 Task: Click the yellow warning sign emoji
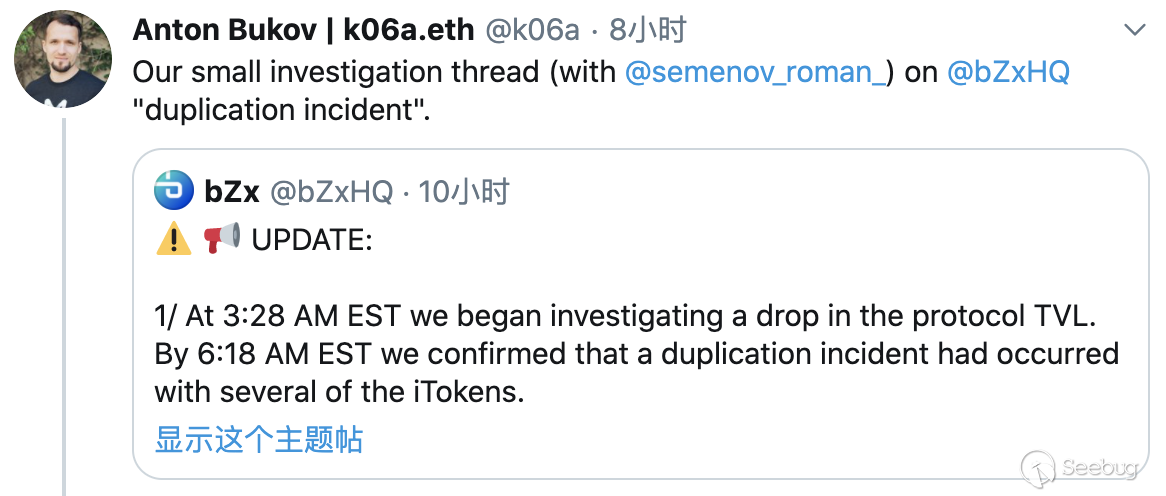tap(174, 239)
